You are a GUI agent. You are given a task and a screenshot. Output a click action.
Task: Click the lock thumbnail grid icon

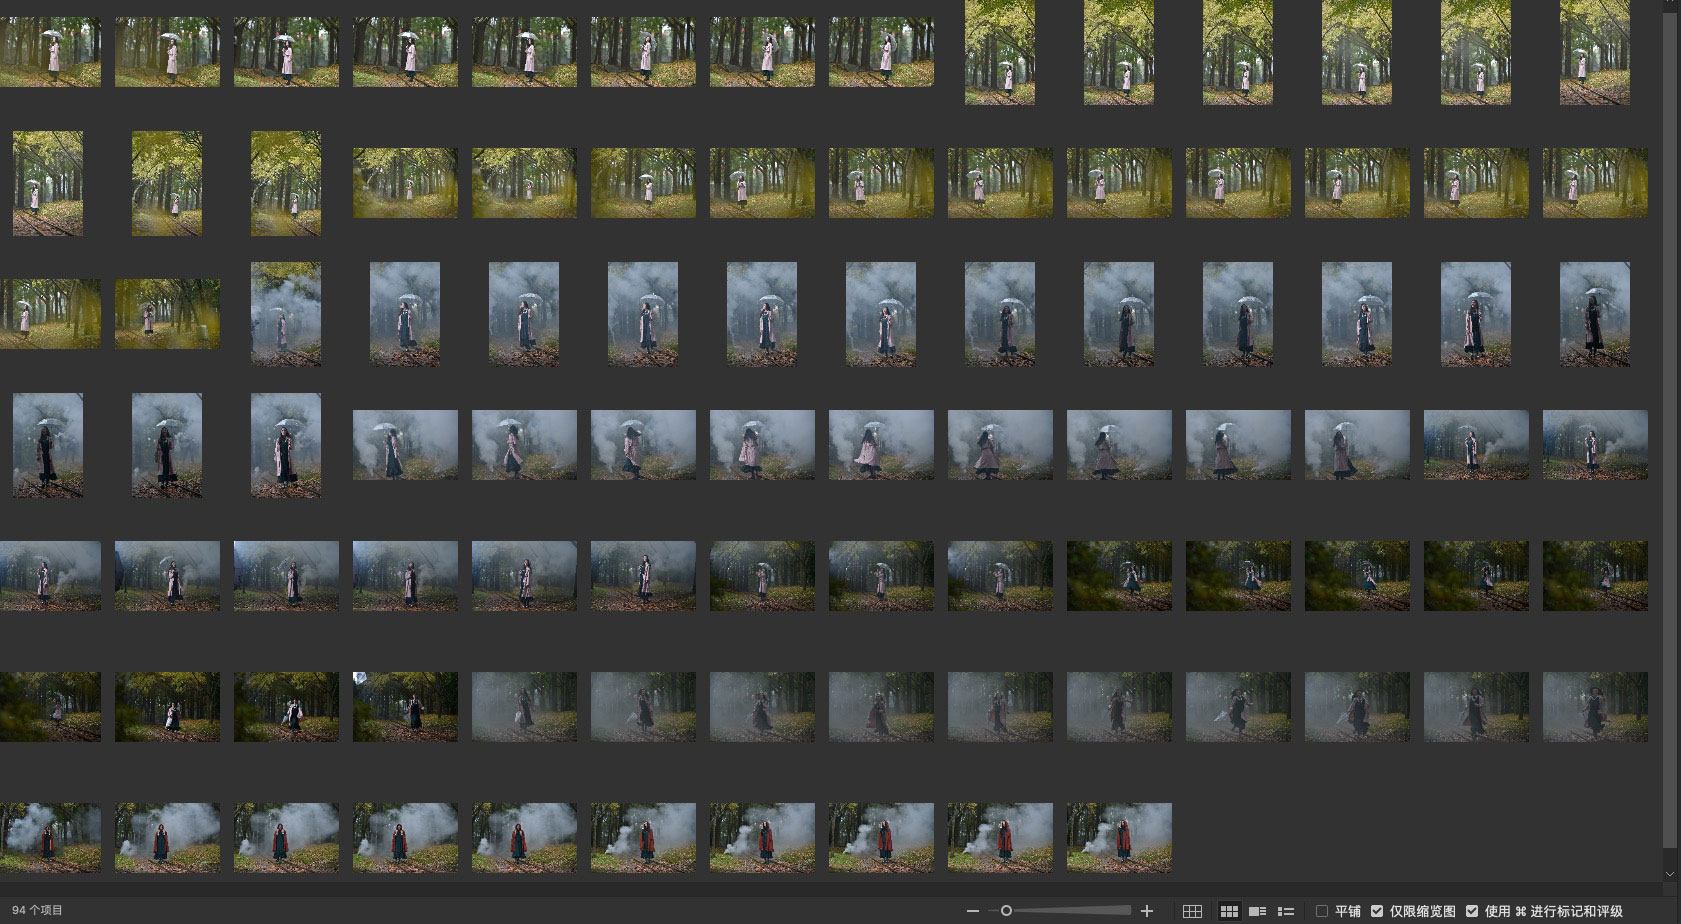(1192, 911)
